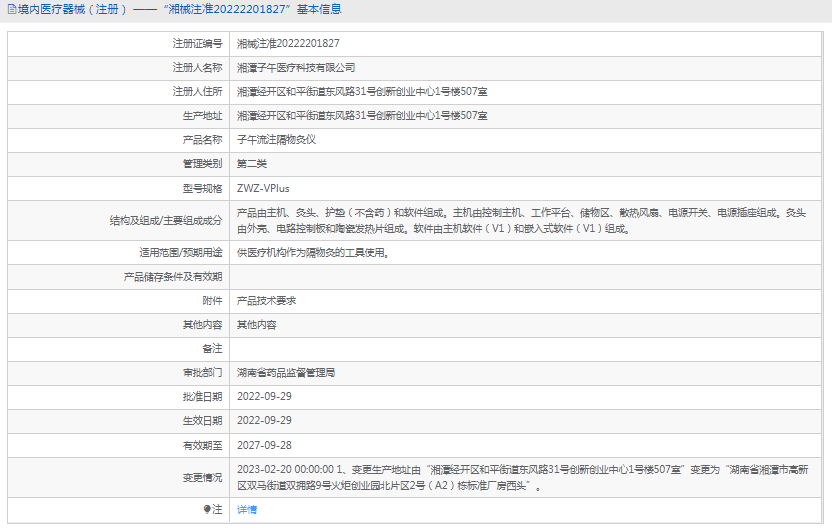Image resolution: width=832 pixels, height=532 pixels.
Task: Click the 适用范围/预期用途 label
Action: click(181, 253)
